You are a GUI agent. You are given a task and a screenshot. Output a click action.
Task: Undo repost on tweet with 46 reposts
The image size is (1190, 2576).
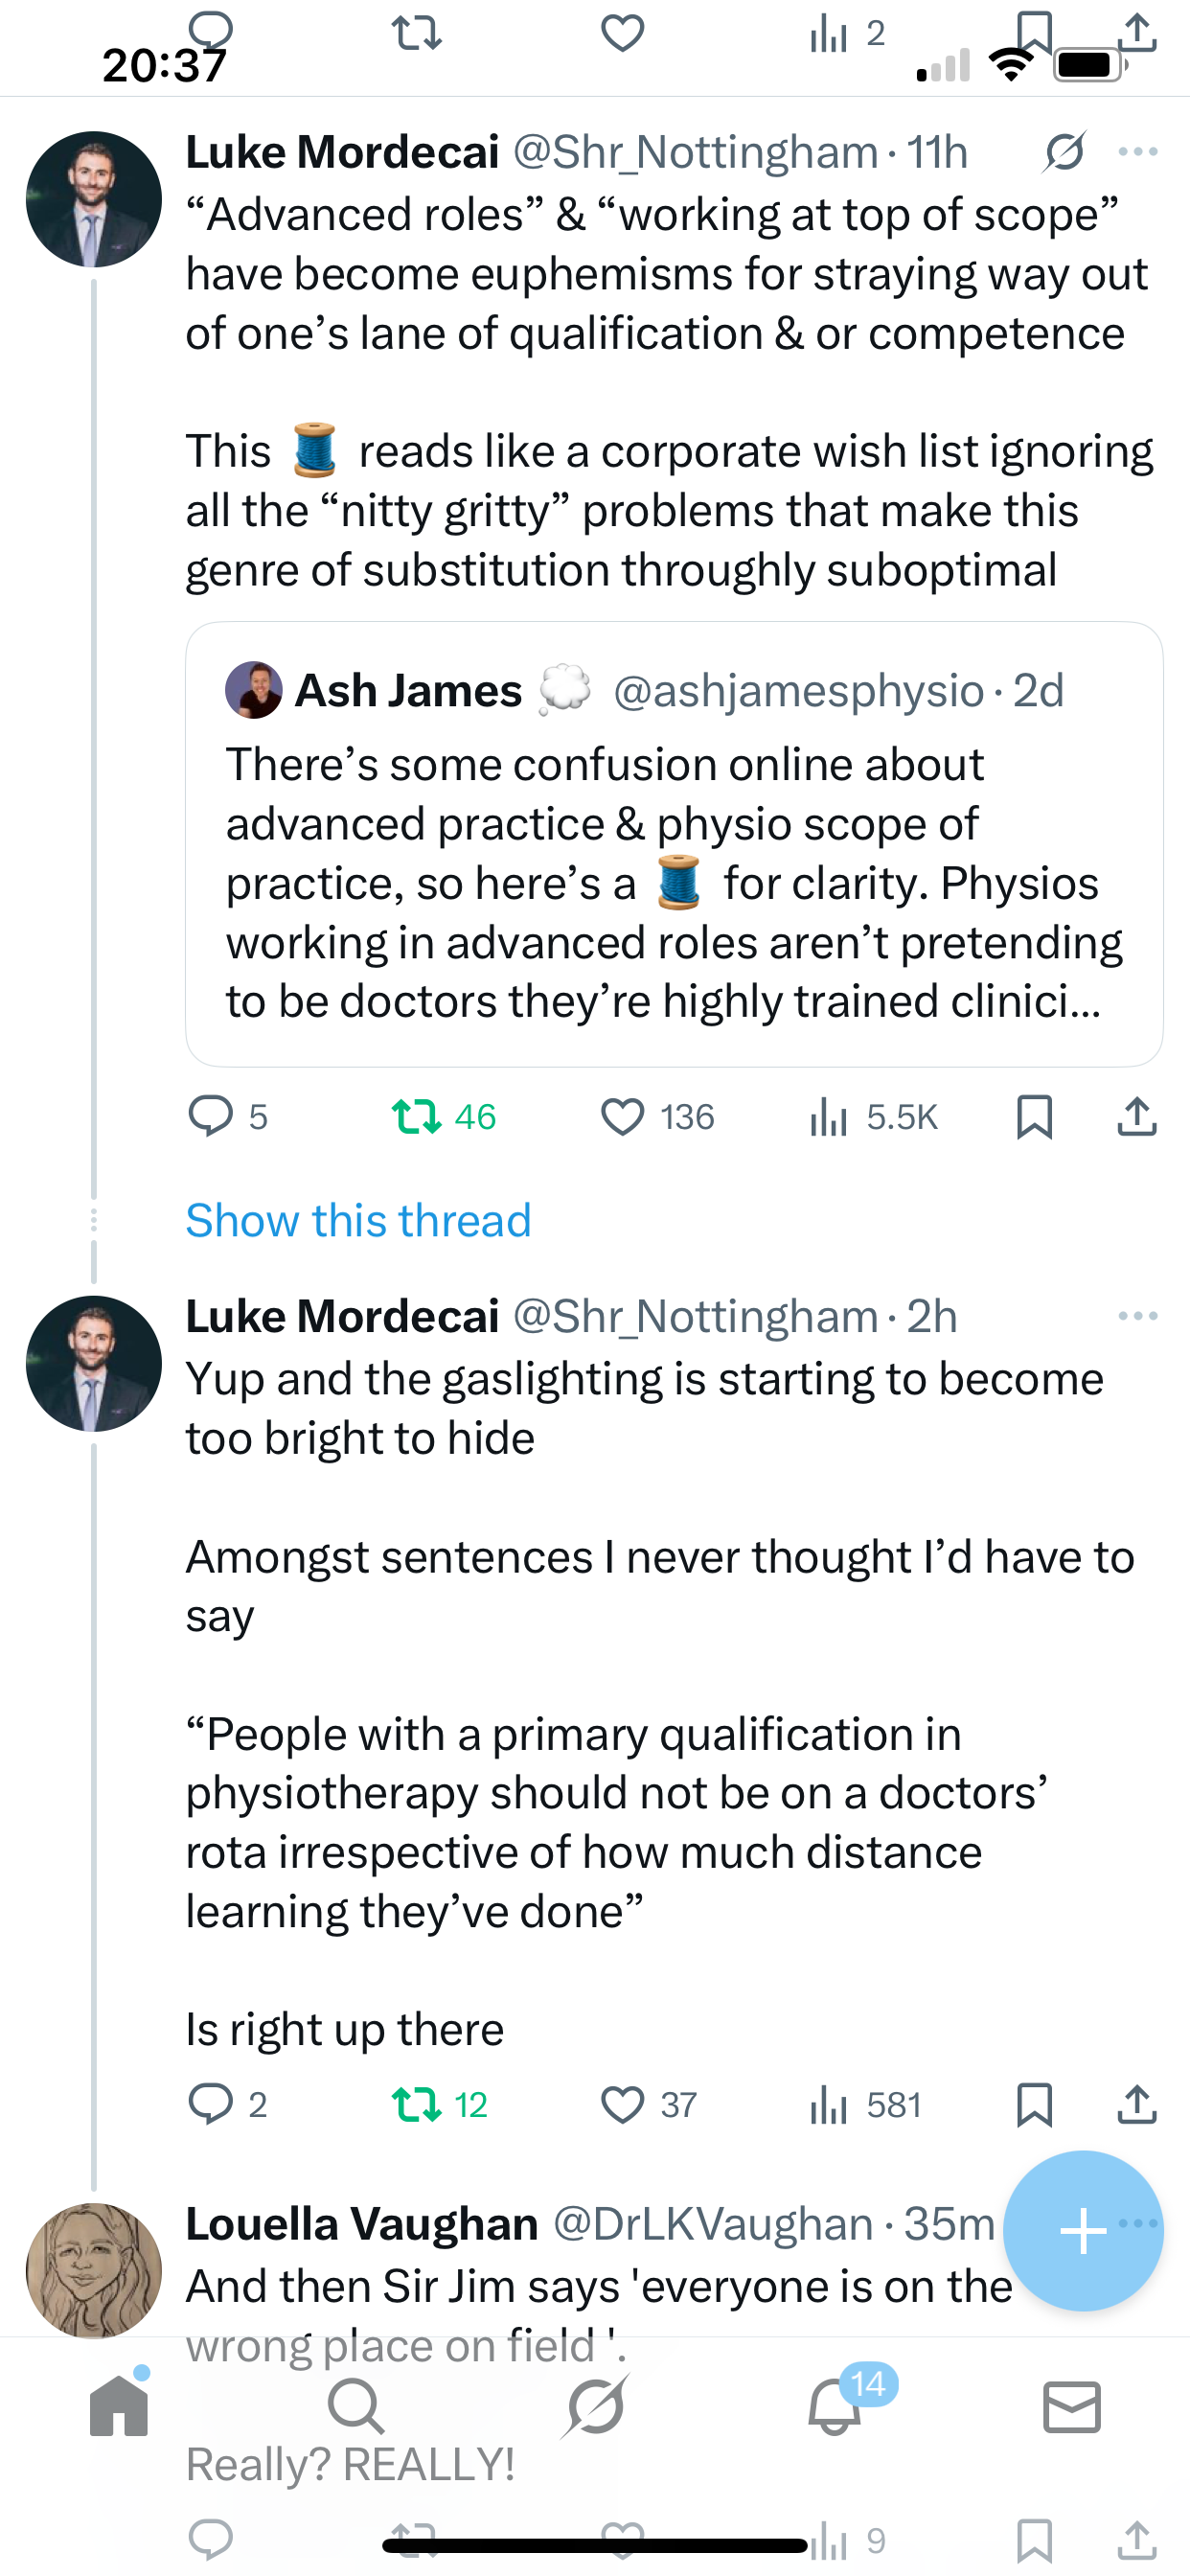(x=416, y=1116)
